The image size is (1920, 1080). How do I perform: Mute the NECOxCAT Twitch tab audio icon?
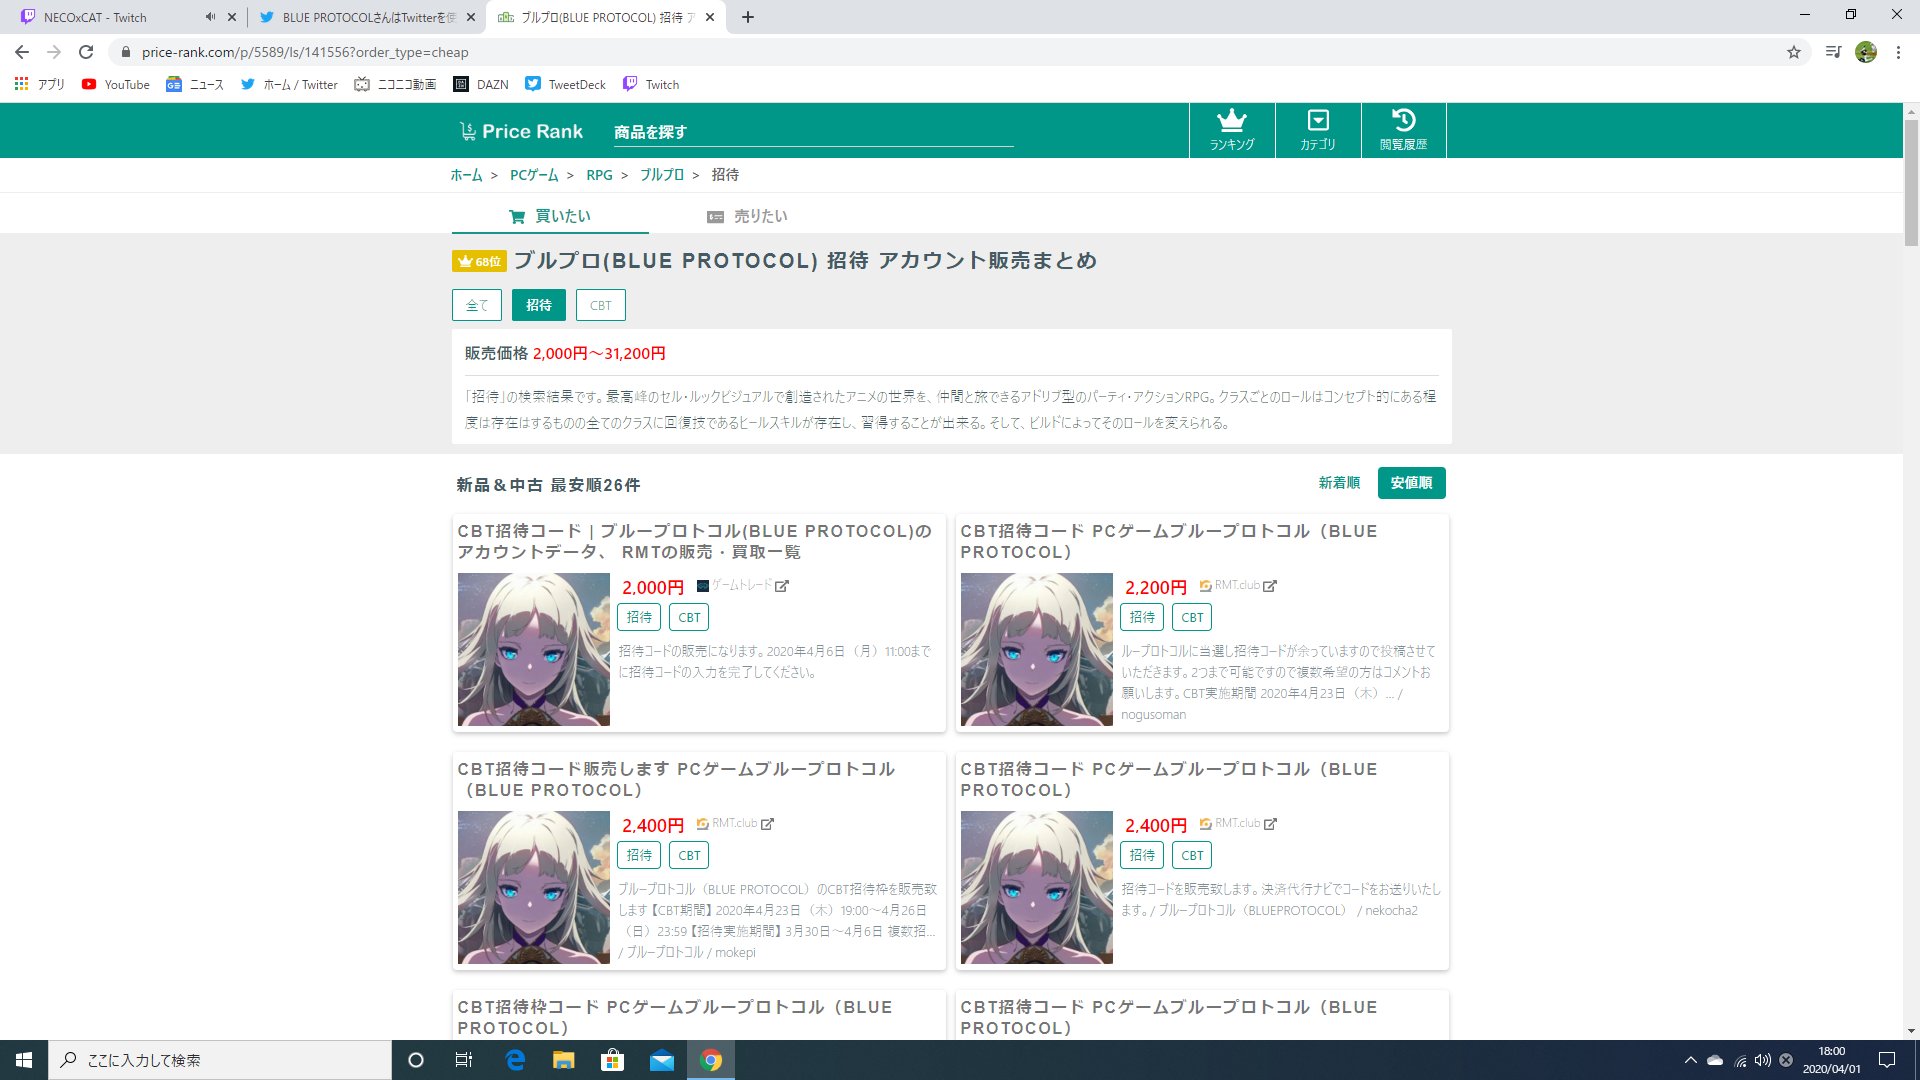(210, 17)
